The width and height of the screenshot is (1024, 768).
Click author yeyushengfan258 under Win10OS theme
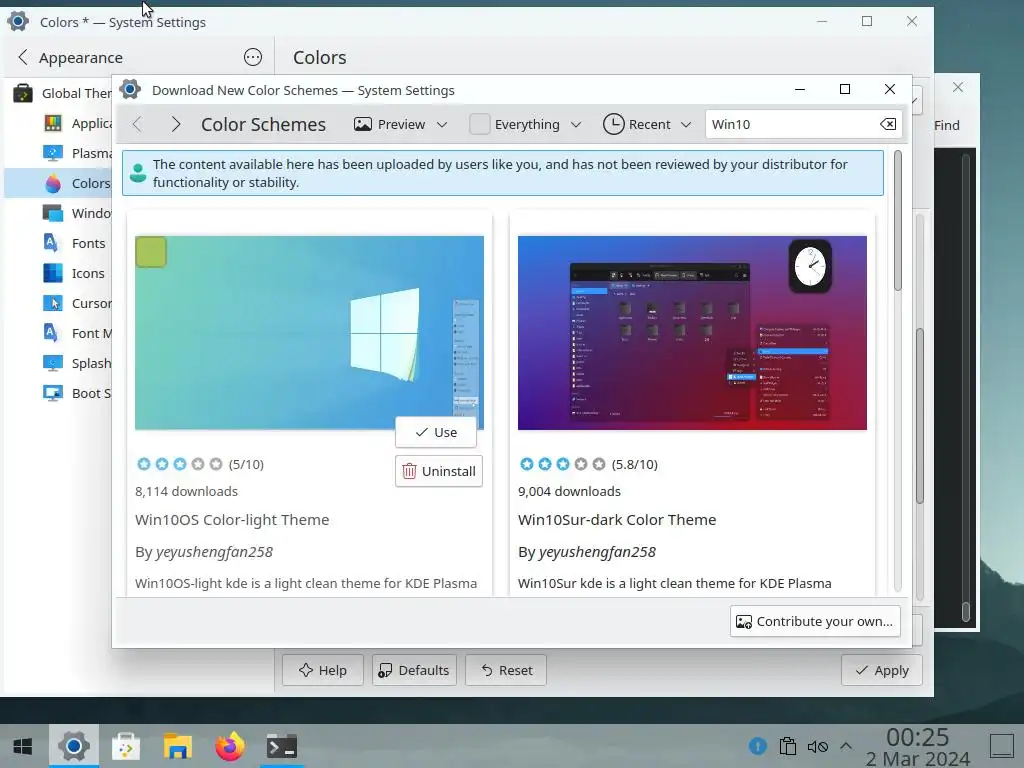coord(214,552)
